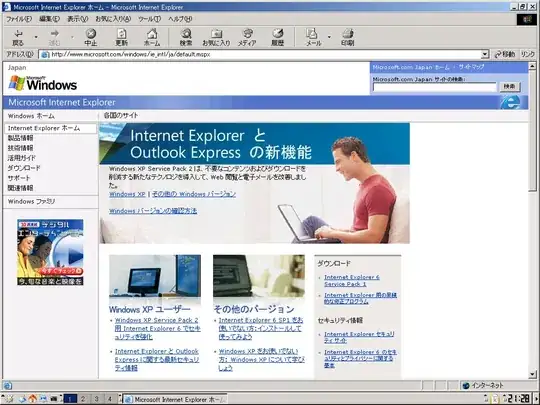Image resolution: width=540 pixels, height=405 pixels.
Task: Open the Back button history dropdown arrow
Action: click(36, 37)
